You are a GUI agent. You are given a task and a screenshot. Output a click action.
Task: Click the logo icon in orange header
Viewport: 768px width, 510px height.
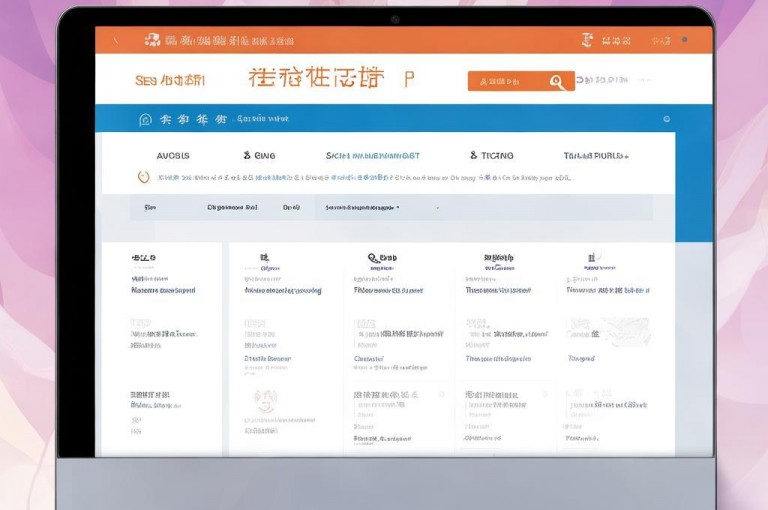tap(152, 40)
